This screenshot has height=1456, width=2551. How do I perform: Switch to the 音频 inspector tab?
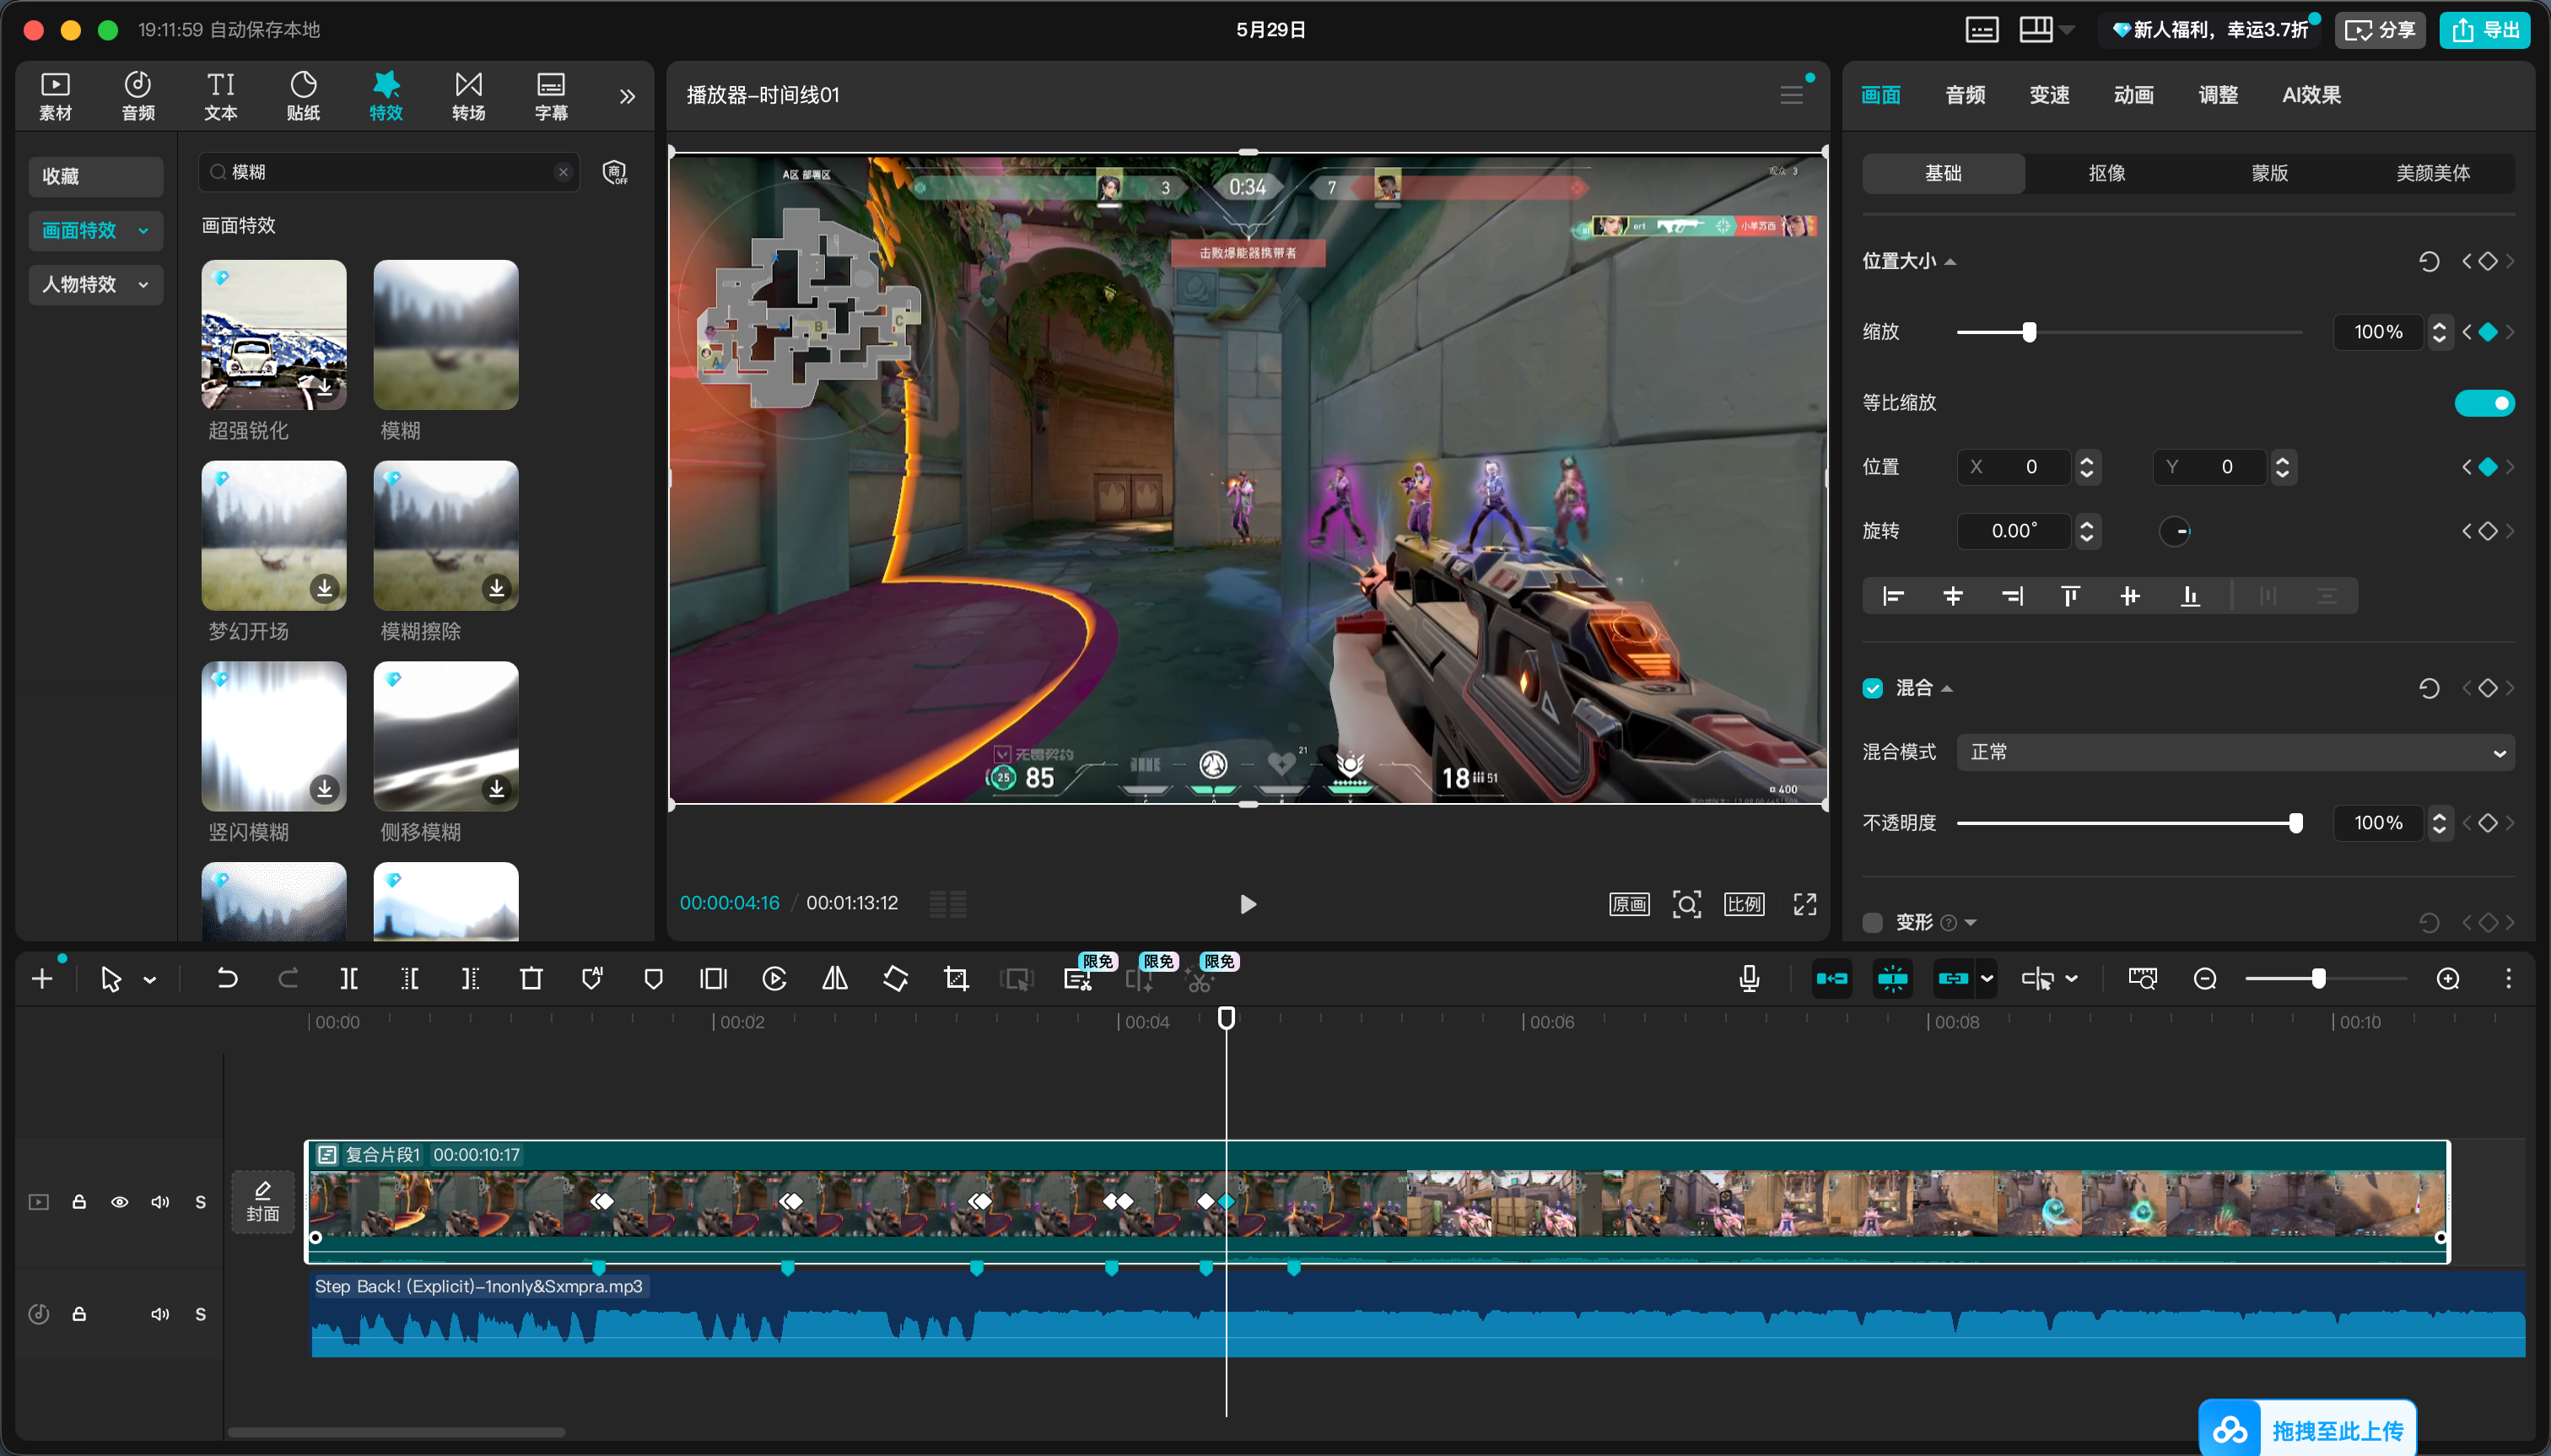(x=1965, y=95)
